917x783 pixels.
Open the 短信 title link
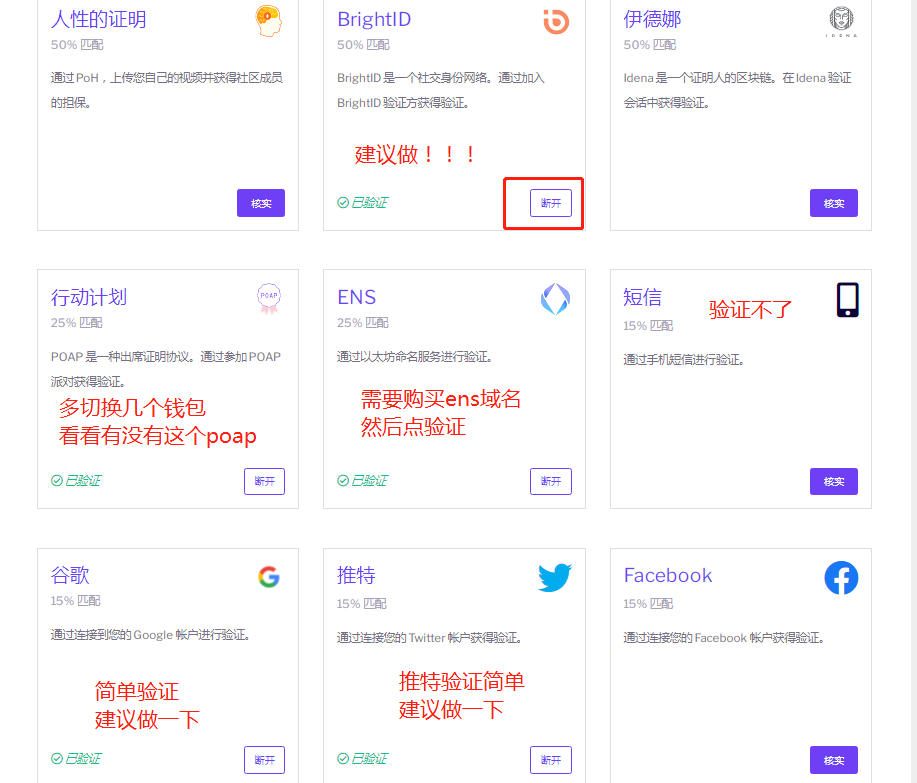pos(642,297)
